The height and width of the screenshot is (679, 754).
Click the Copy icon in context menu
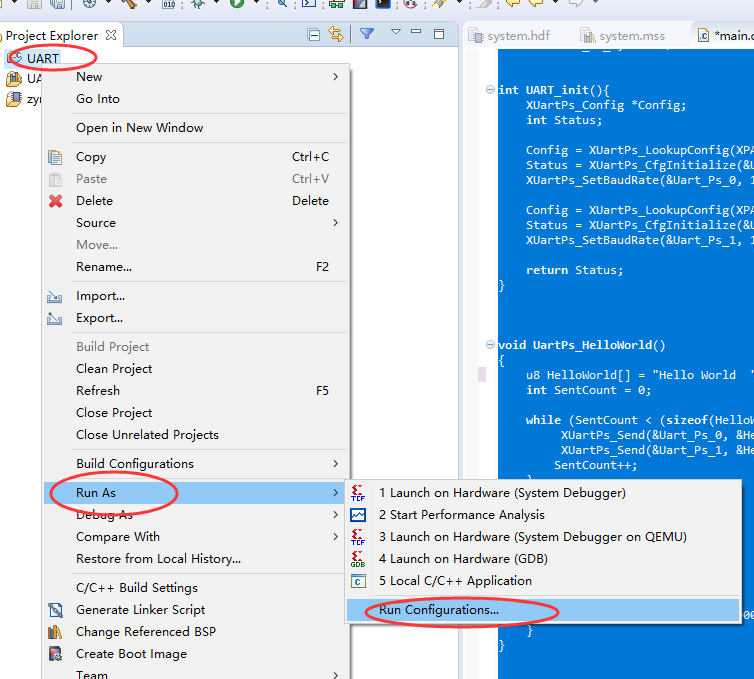click(x=55, y=157)
